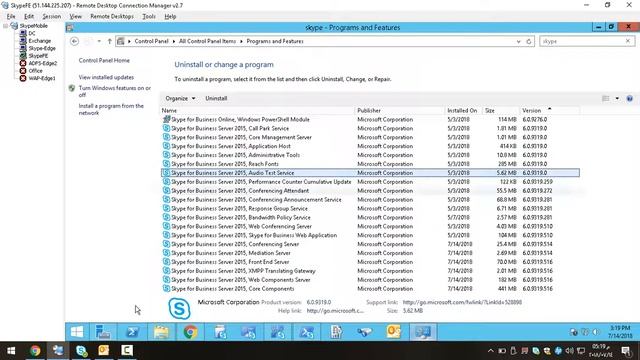Sort list by Version column header

point(549,111)
